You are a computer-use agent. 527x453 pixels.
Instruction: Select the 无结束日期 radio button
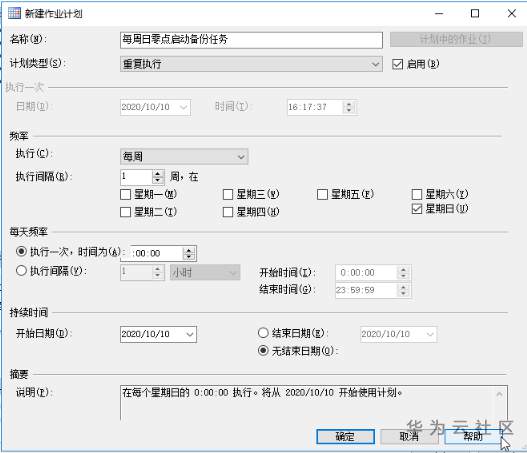(x=263, y=351)
